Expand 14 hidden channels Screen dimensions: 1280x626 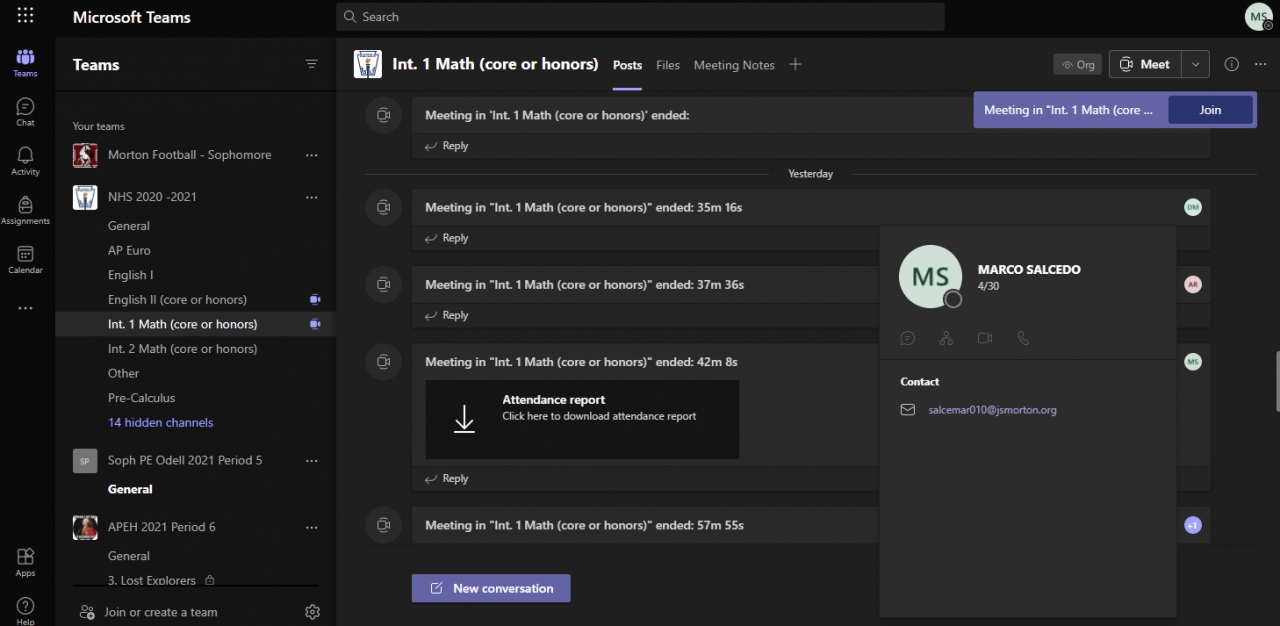click(160, 423)
